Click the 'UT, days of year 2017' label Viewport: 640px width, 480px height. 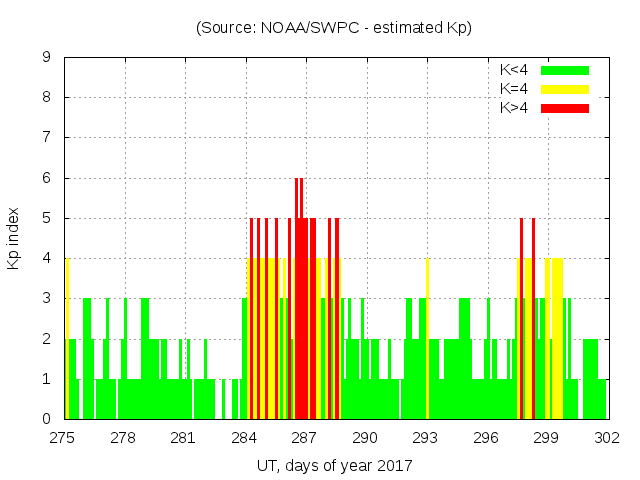pyautogui.click(x=334, y=465)
